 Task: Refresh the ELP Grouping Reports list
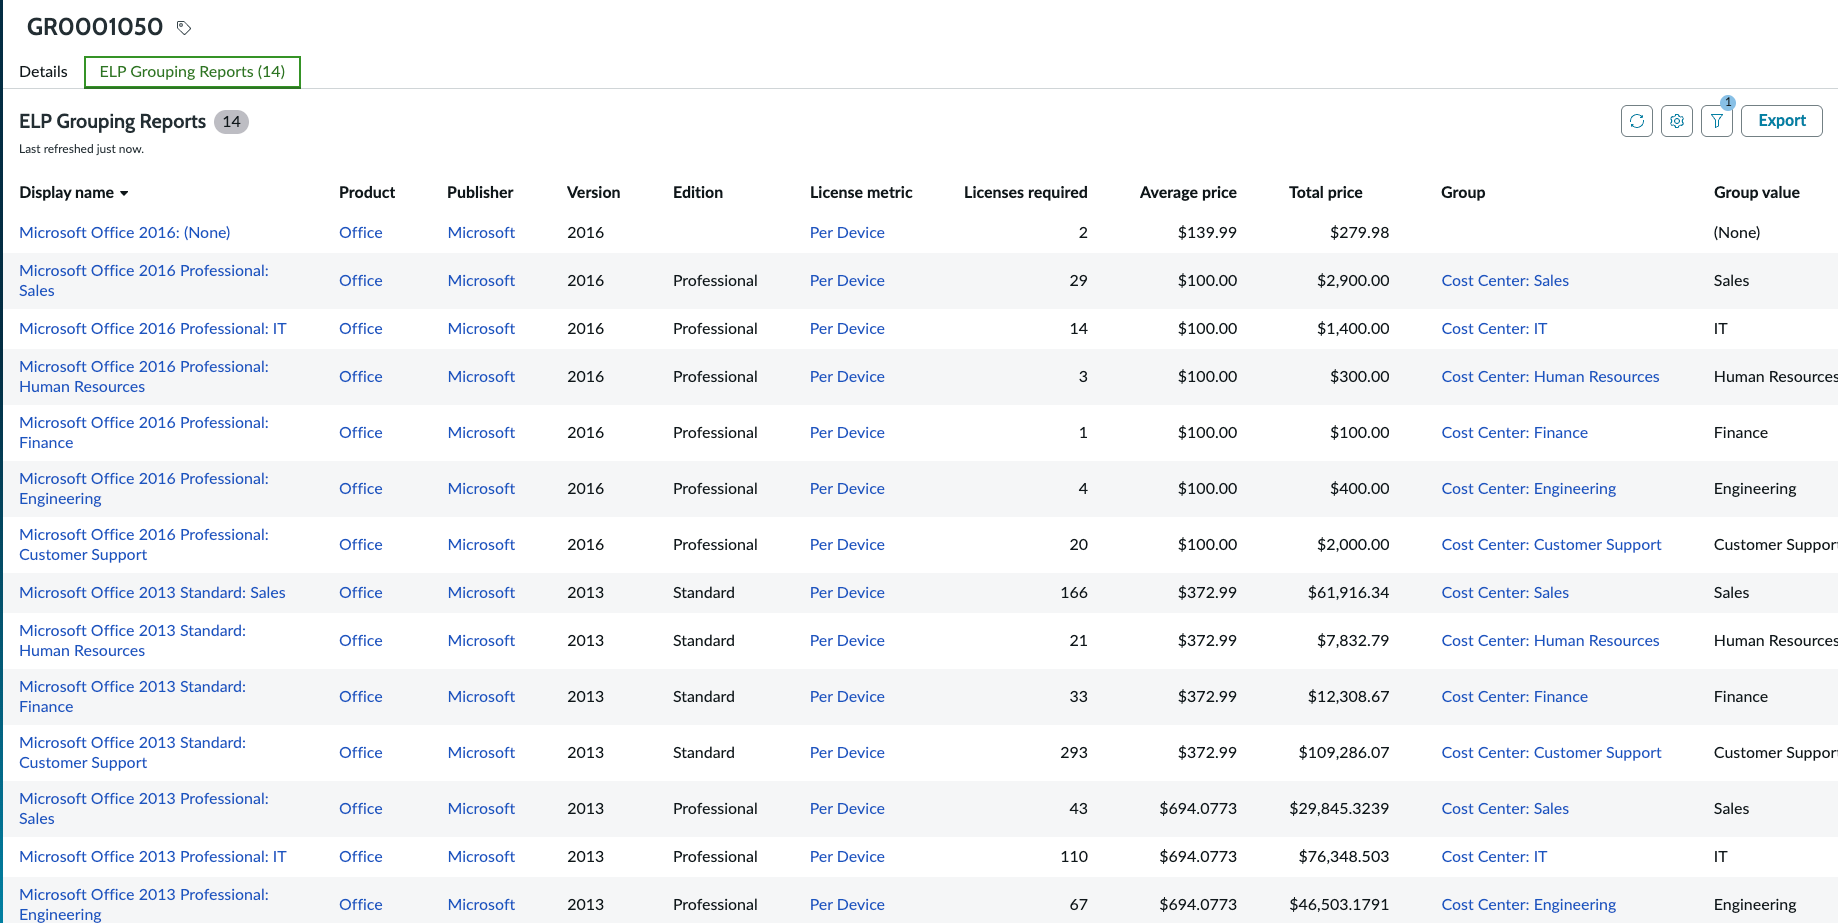click(1637, 121)
